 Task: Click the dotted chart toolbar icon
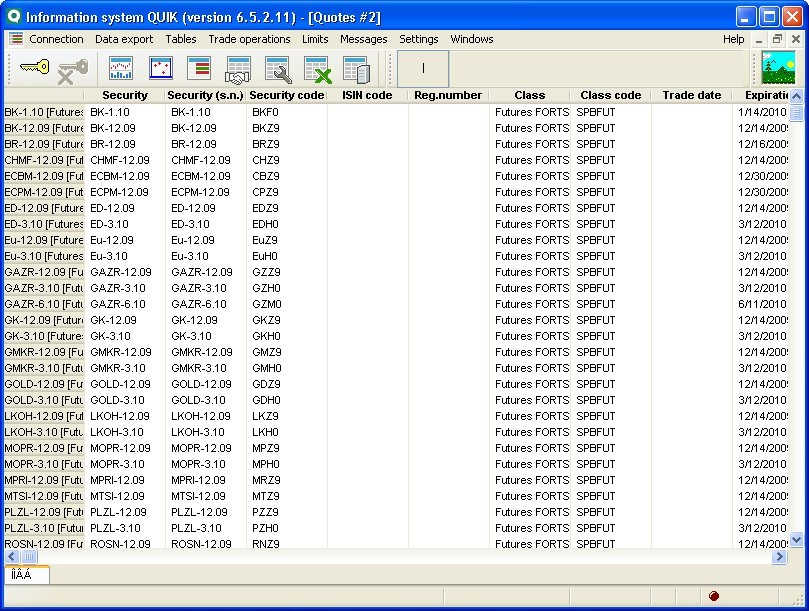tap(161, 70)
